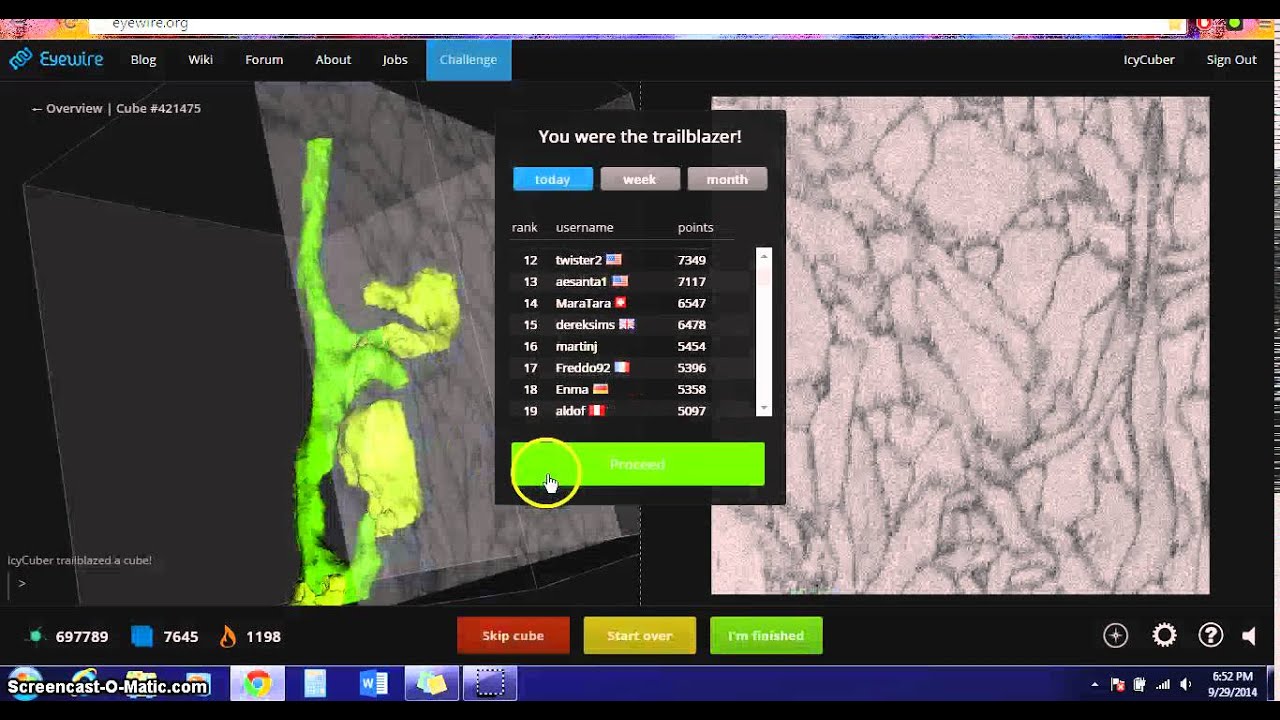1280x720 pixels.
Task: Select martinj in leaderboard
Action: [576, 347]
